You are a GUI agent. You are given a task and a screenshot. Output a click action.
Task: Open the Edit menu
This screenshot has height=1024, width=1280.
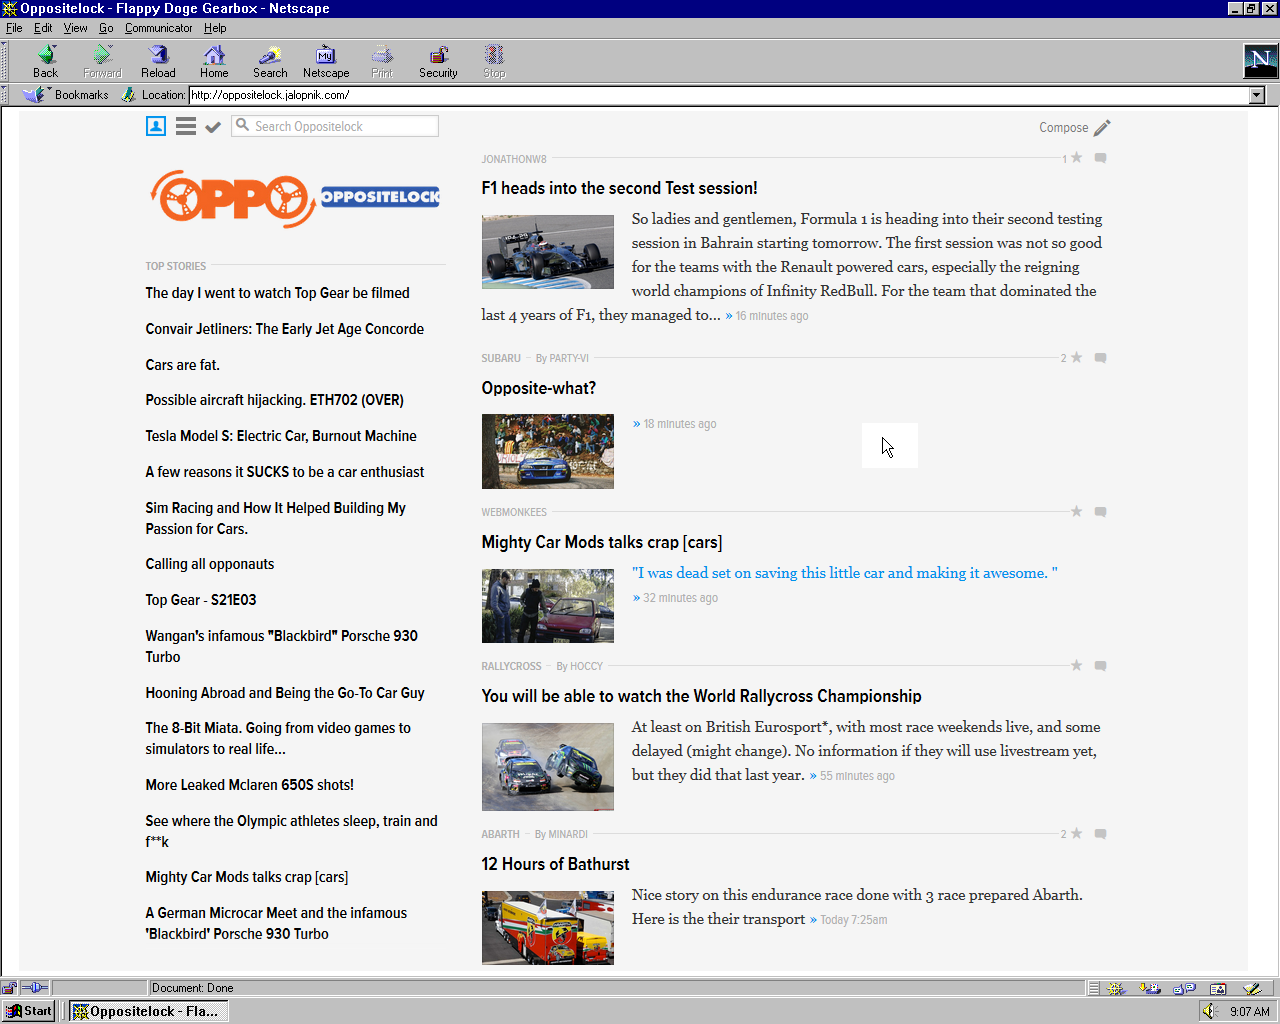(x=43, y=28)
